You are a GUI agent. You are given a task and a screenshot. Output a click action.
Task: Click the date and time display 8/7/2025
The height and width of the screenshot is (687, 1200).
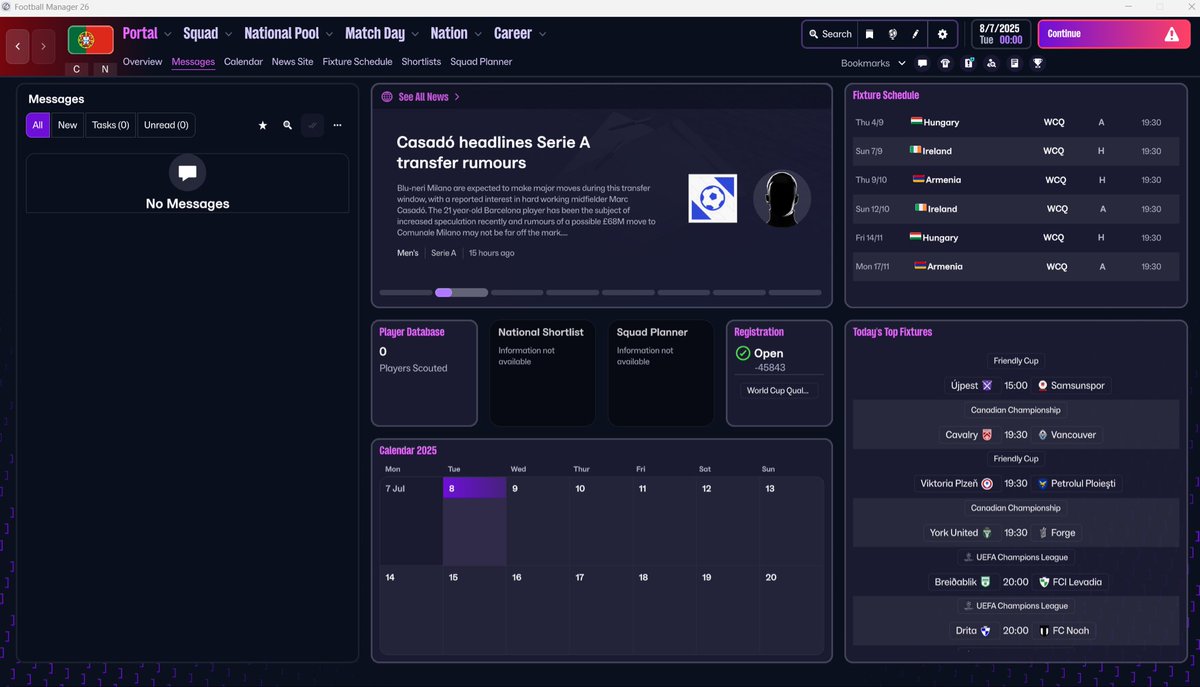pyautogui.click(x=1000, y=34)
